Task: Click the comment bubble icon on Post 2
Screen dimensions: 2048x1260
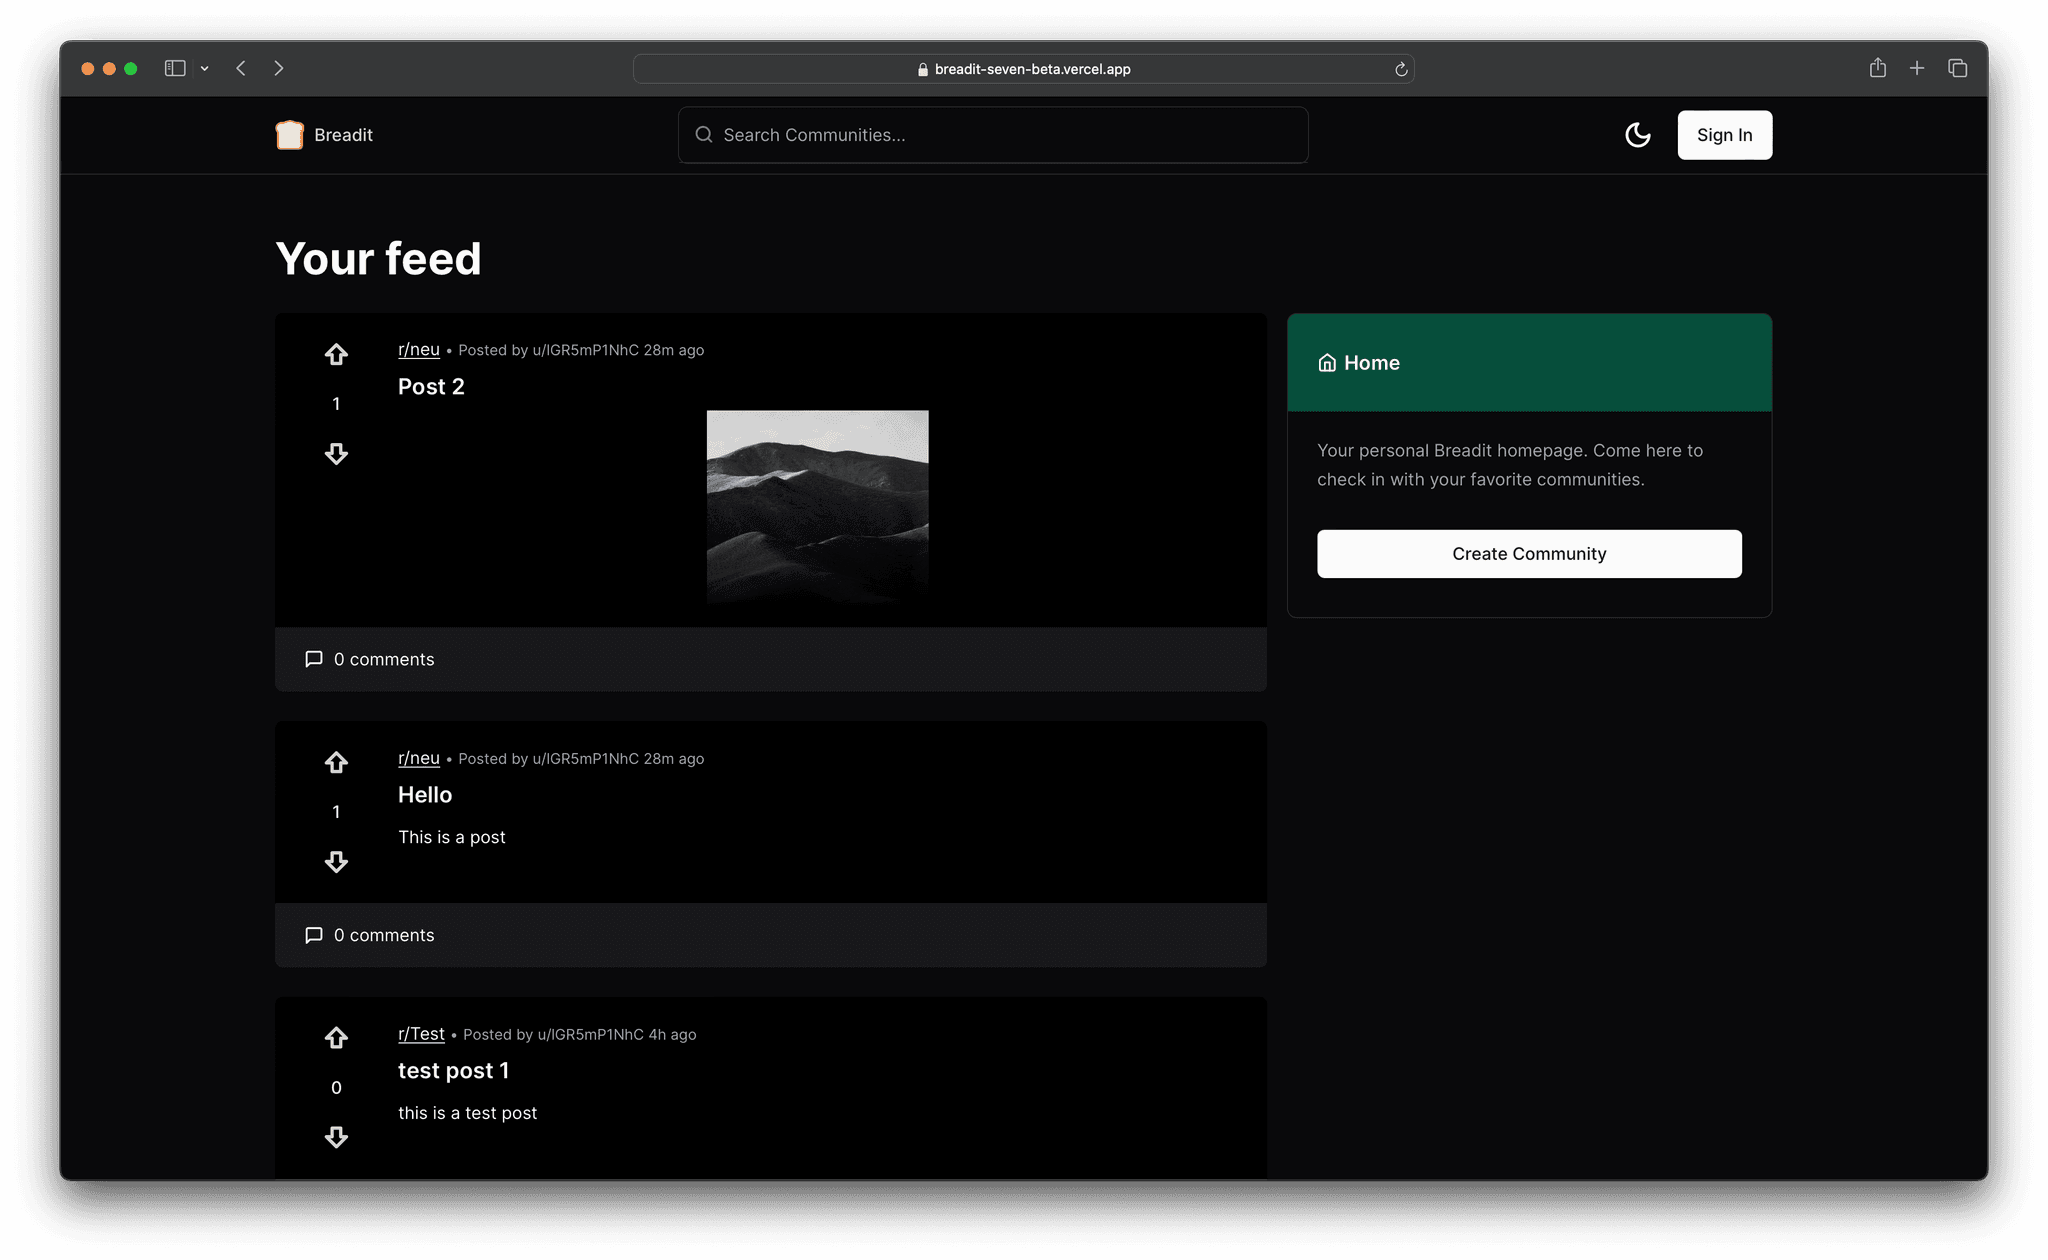Action: (x=313, y=659)
